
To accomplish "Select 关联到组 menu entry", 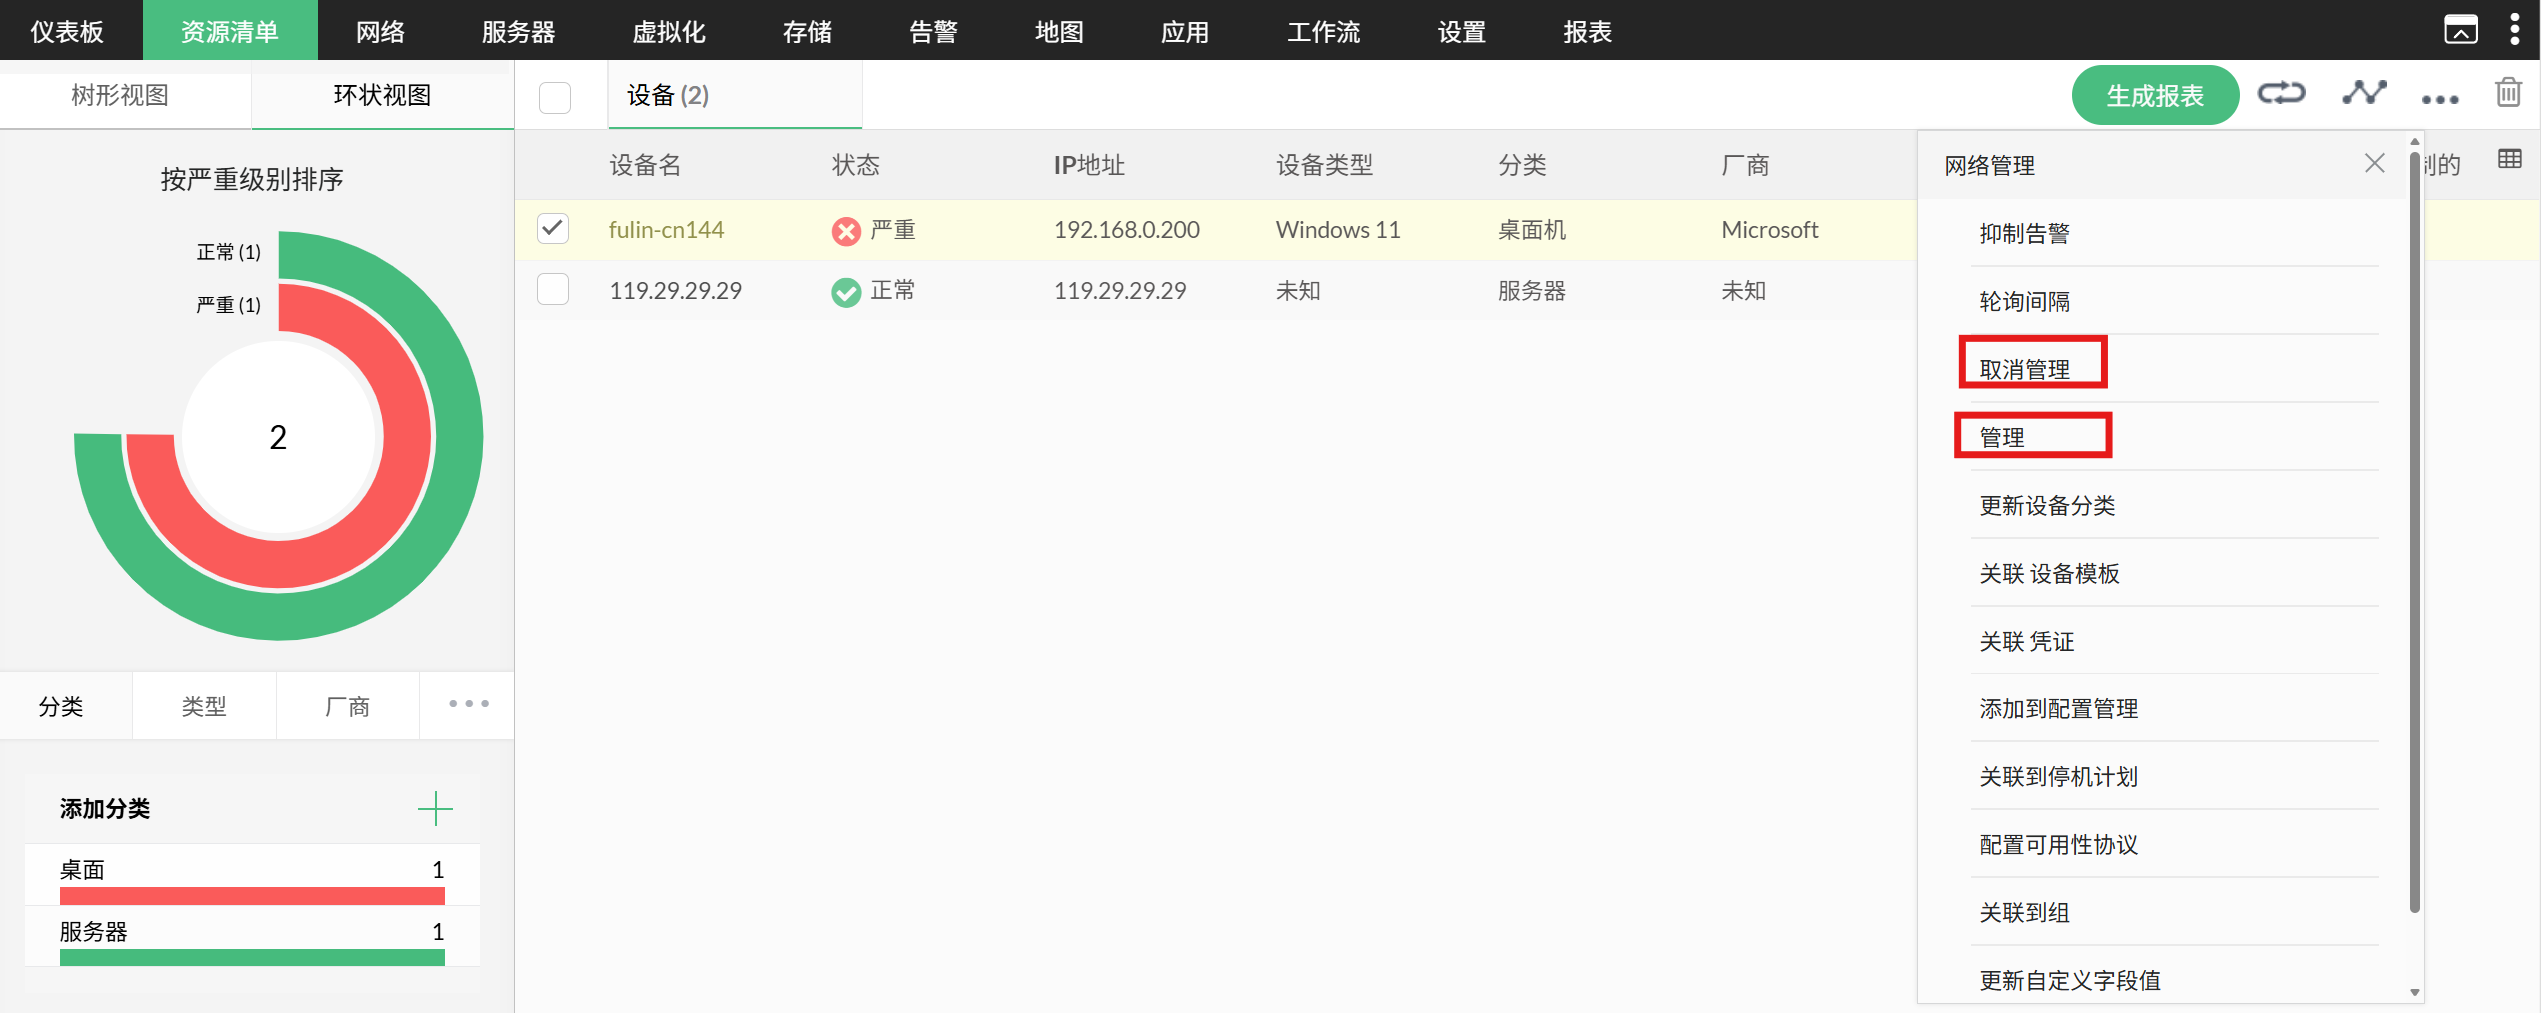I will [x=2174, y=912].
